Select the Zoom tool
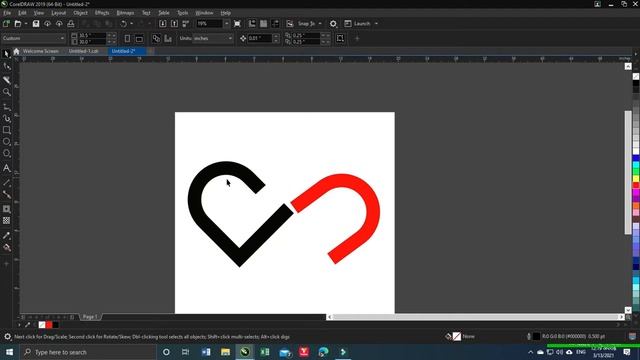640x360 pixels. coord(7,92)
